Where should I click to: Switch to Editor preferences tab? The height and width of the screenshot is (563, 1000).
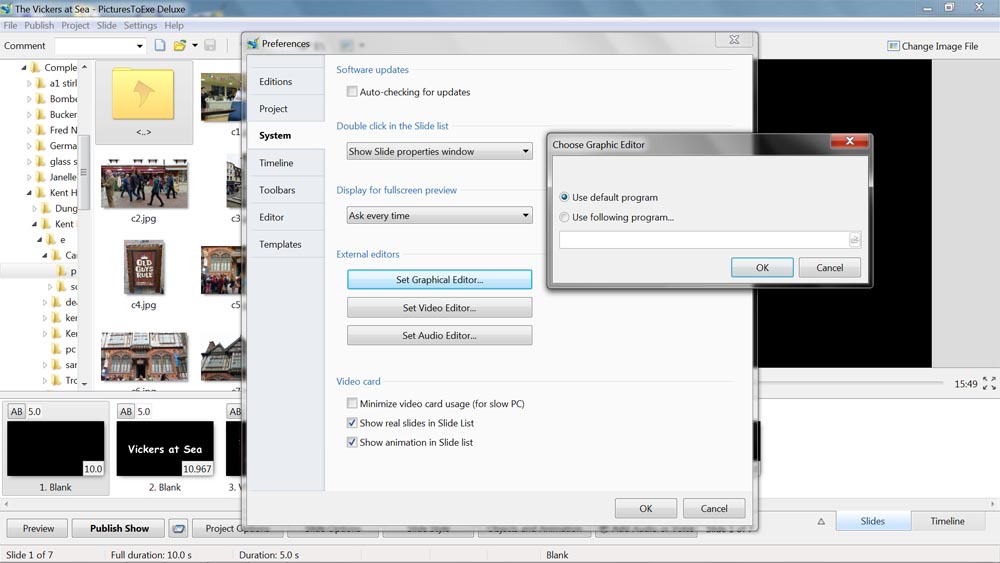[286, 217]
